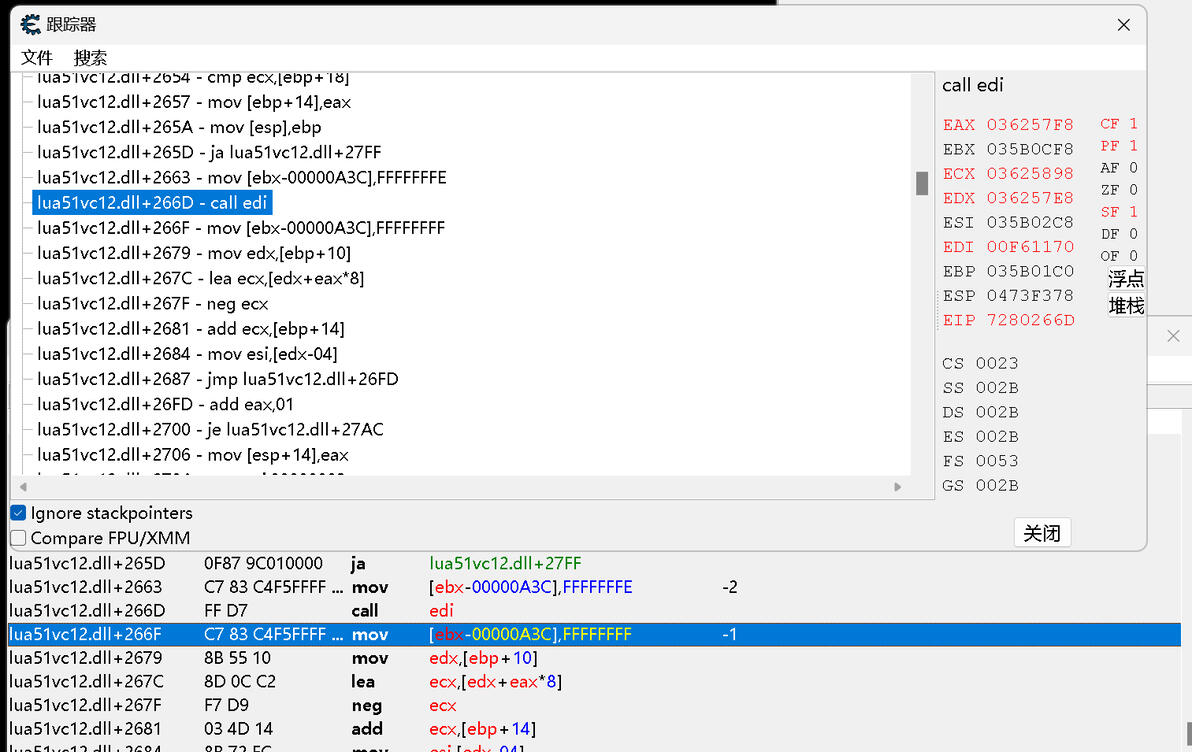
Task: Click the CS 0023 segment register
Action: coord(980,363)
